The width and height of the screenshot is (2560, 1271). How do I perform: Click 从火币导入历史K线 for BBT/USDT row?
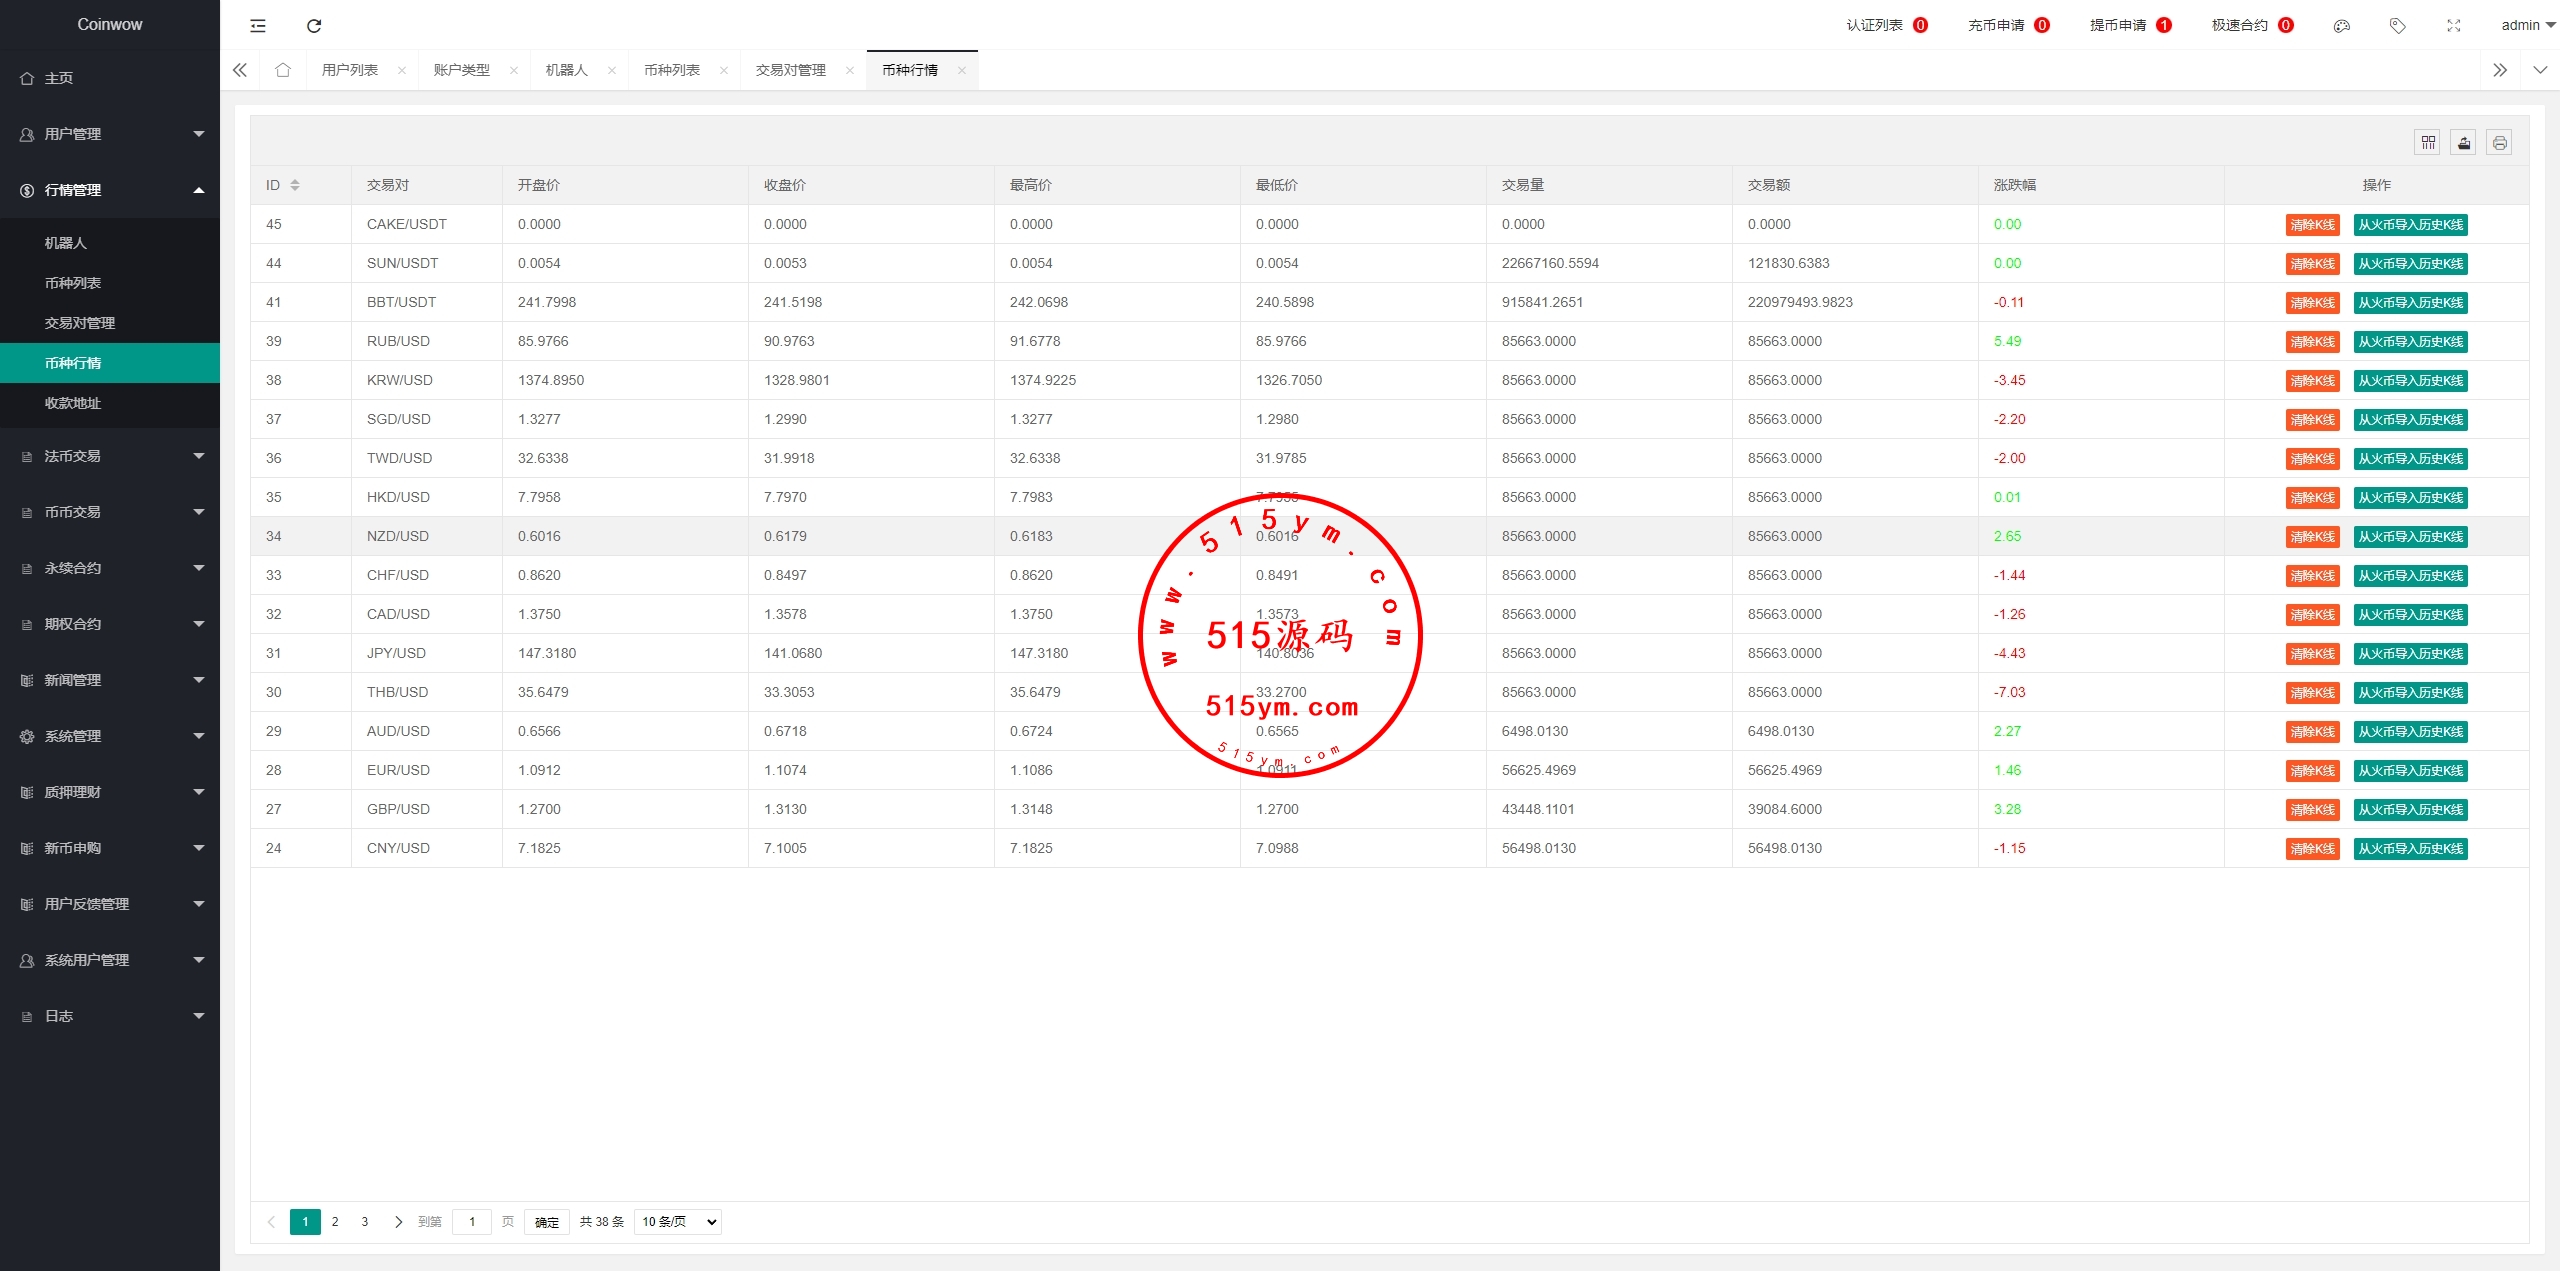(x=2410, y=303)
